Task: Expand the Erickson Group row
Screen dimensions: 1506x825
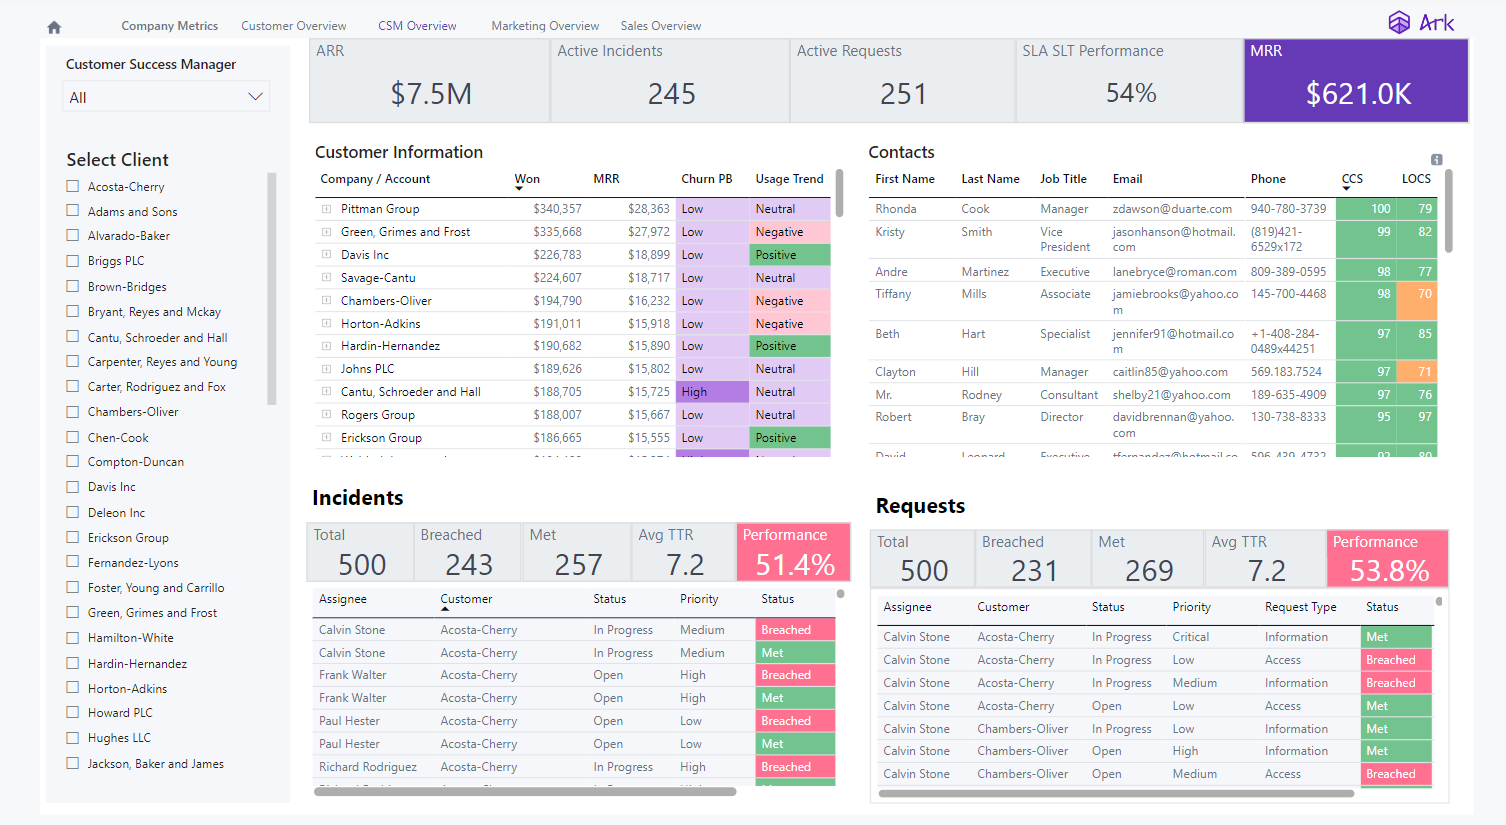Action: (x=324, y=437)
